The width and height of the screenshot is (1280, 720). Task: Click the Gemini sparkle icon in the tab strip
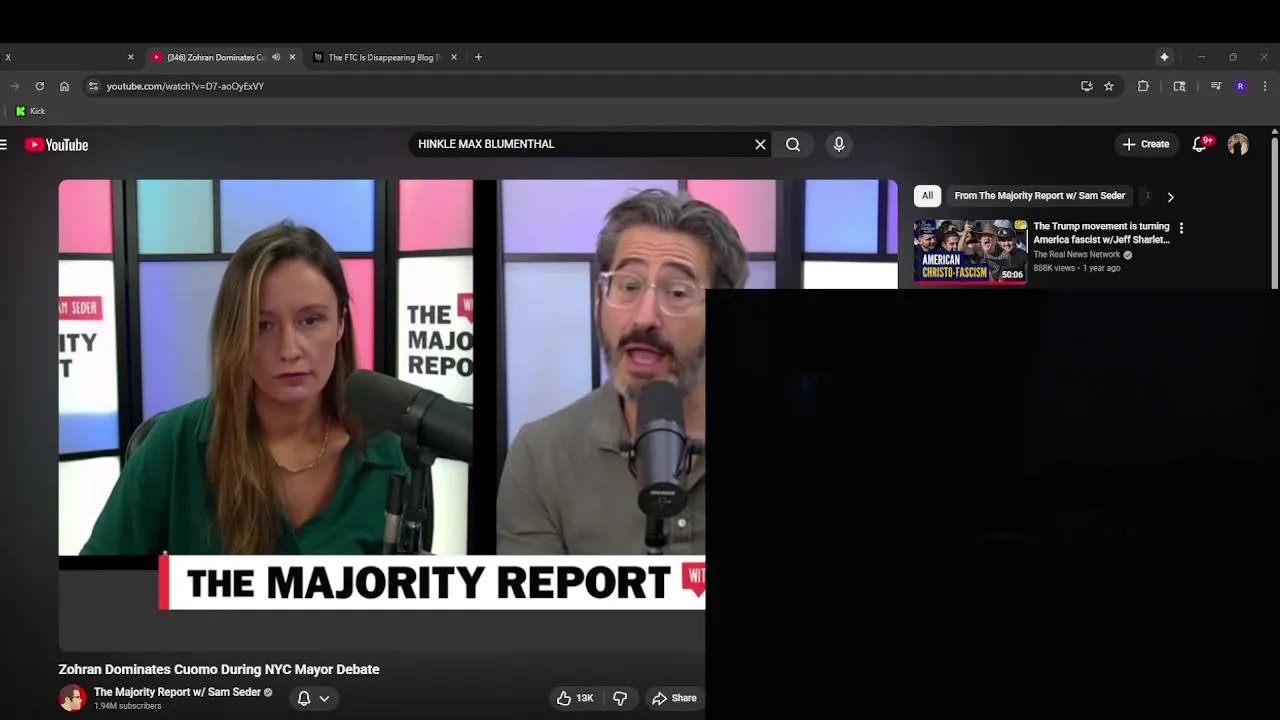pos(1164,57)
